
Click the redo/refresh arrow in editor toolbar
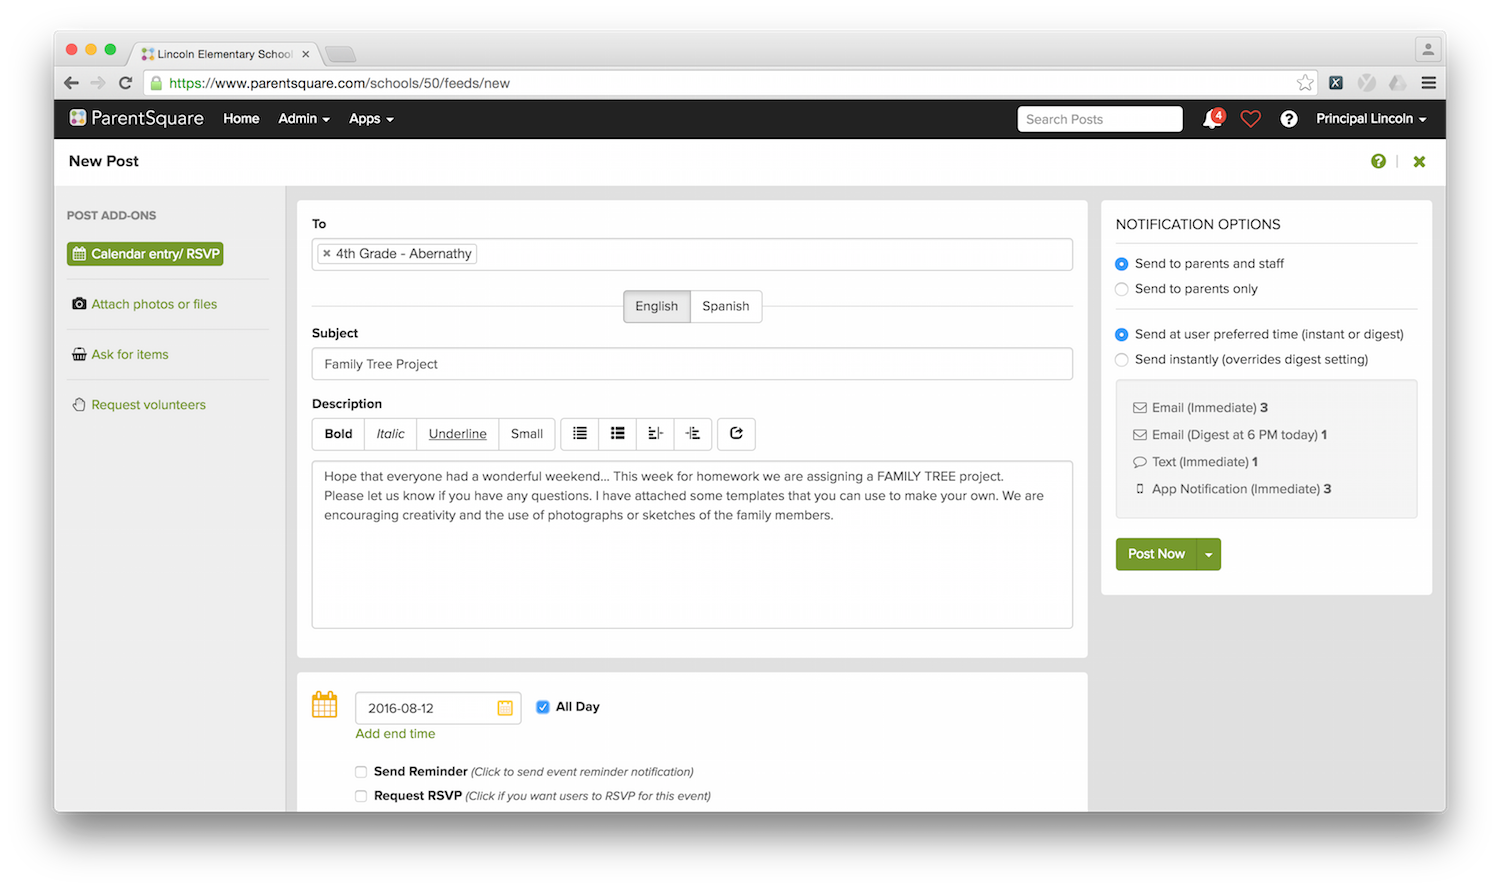(x=736, y=433)
